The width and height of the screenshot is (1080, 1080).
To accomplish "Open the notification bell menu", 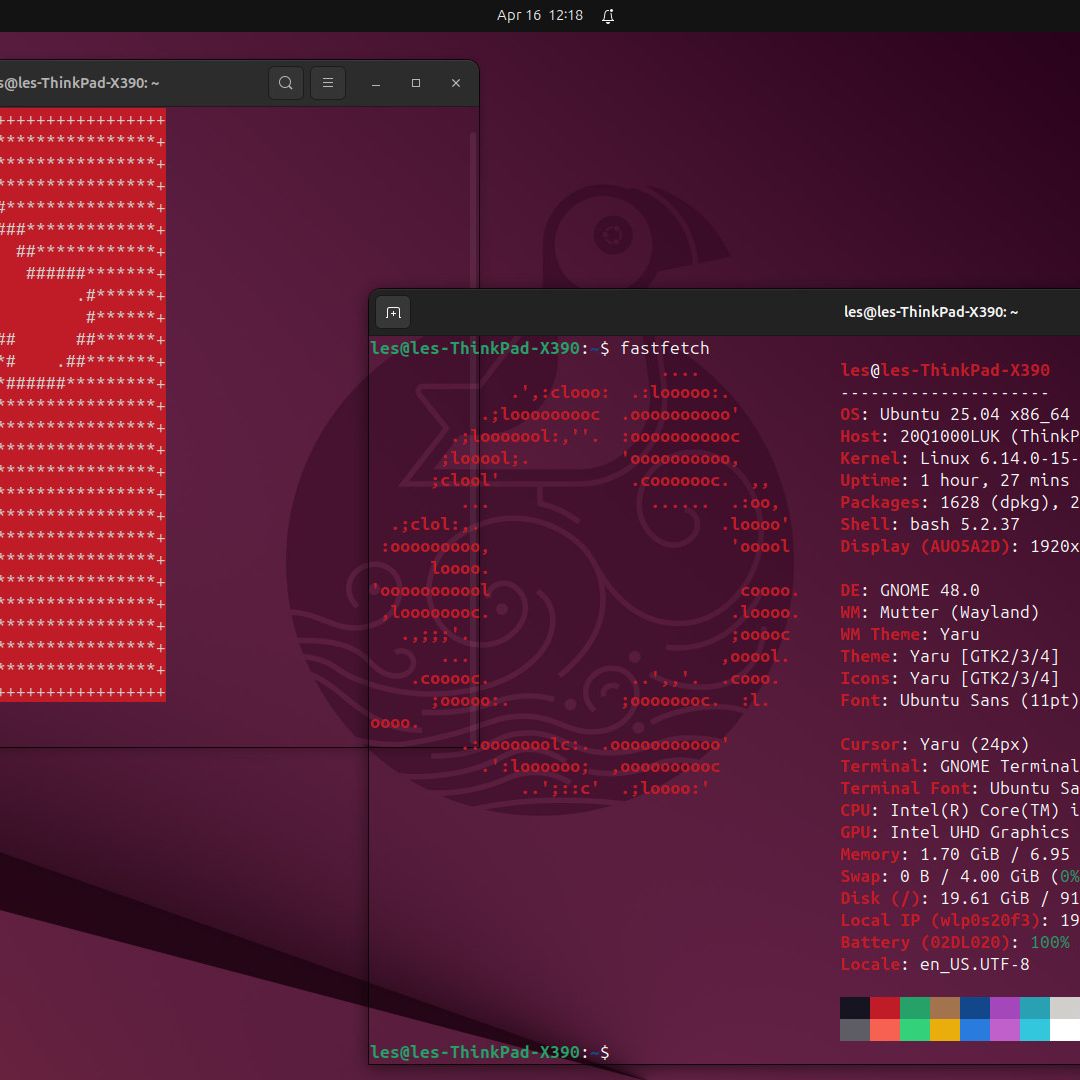I will (x=607, y=16).
